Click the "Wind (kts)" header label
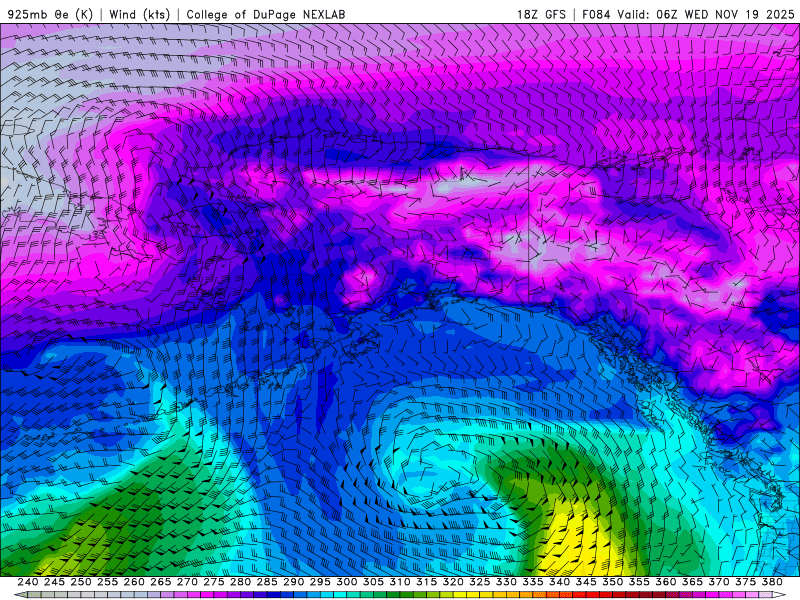The width and height of the screenshot is (800, 600). (139, 14)
